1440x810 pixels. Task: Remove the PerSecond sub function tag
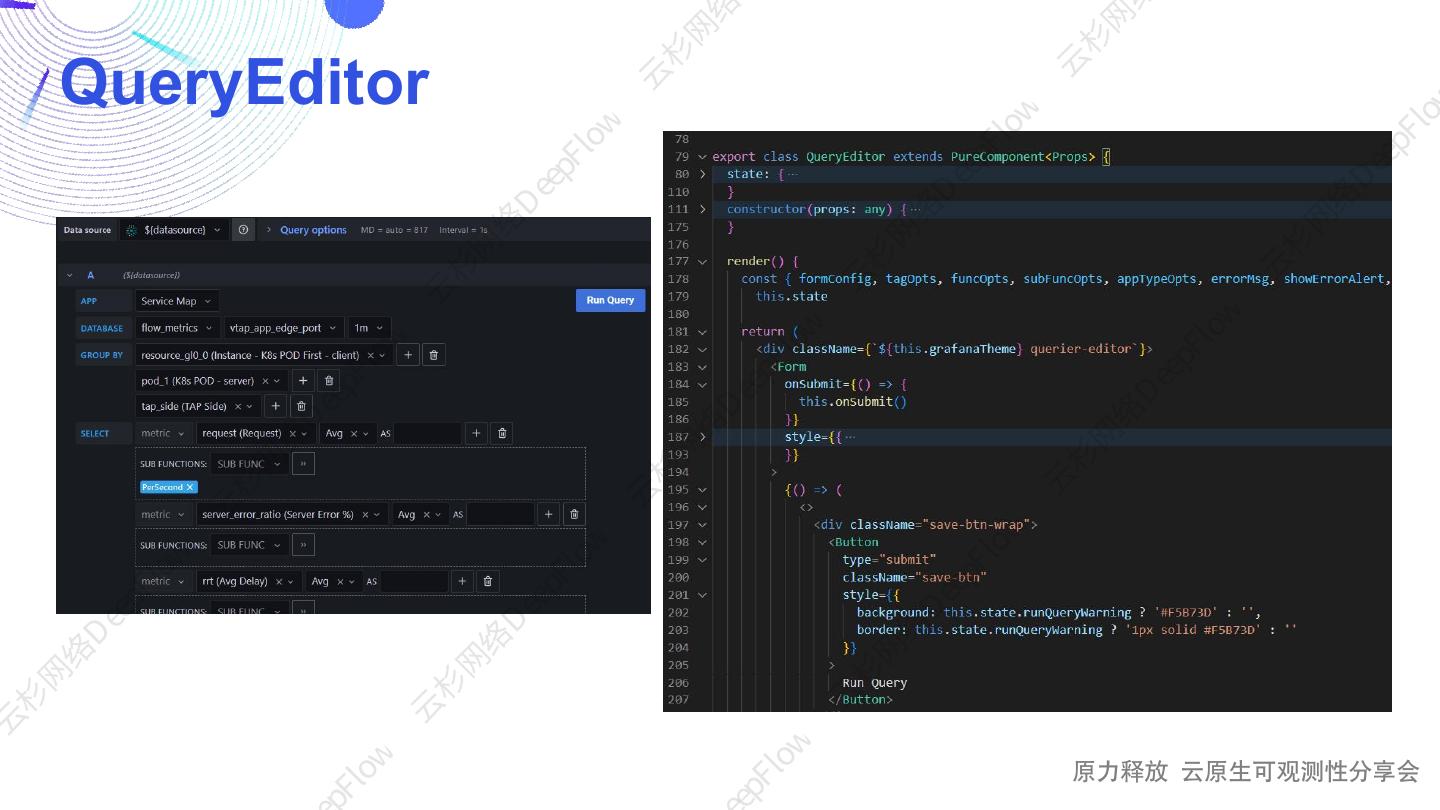(190, 487)
